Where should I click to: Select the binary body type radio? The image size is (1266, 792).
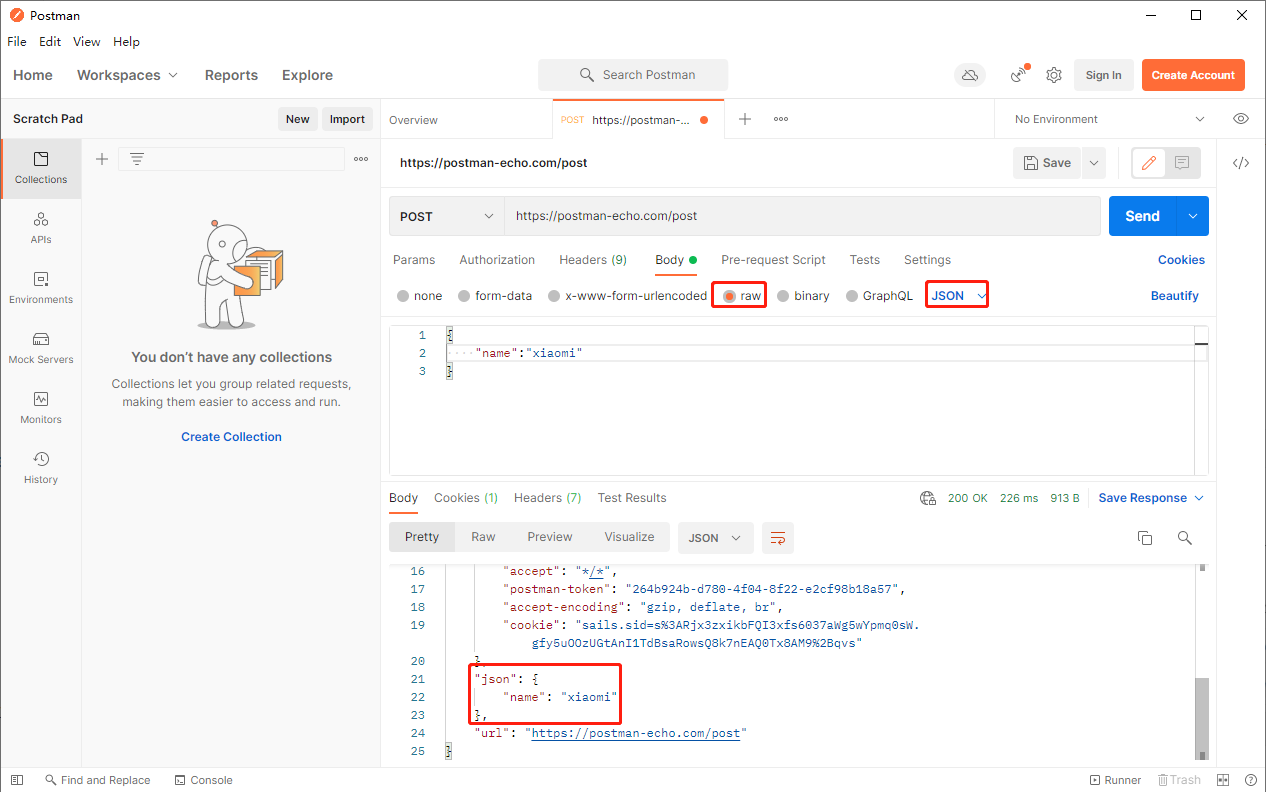point(784,296)
